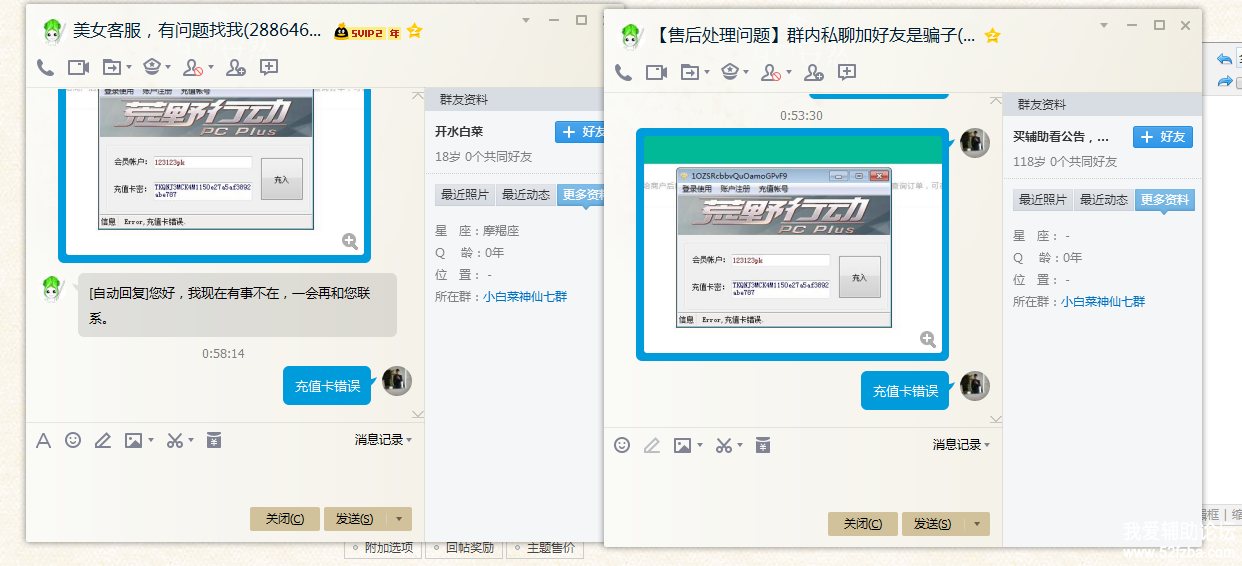
Task: Click 关闭(C) button in left chat
Action: [285, 519]
